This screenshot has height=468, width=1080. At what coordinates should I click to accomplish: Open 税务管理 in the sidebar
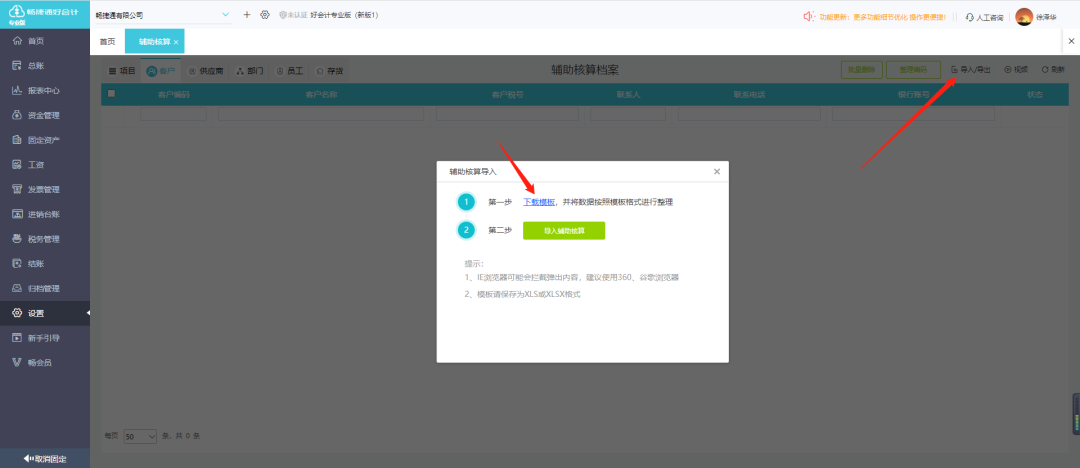click(x=45, y=239)
